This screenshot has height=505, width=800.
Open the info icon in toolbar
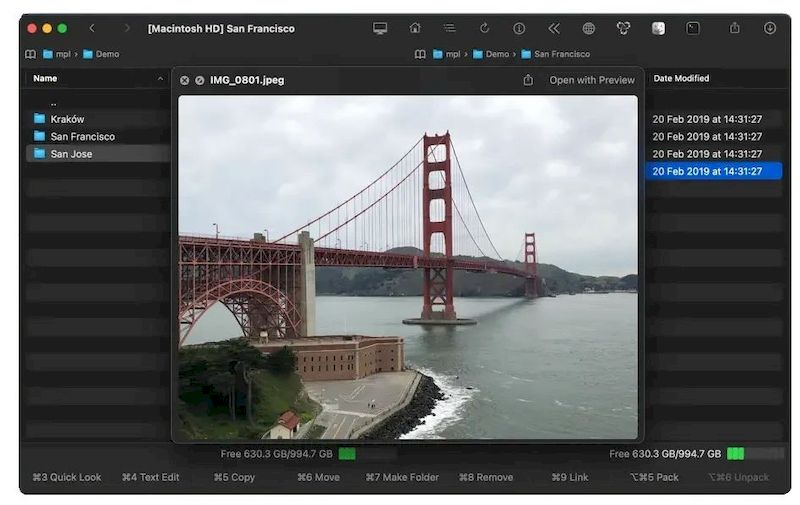519,28
